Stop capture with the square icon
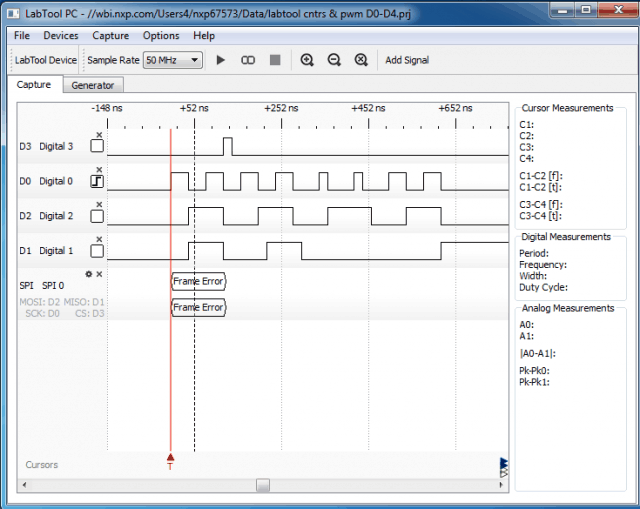Image resolution: width=640 pixels, height=509 pixels. point(275,60)
